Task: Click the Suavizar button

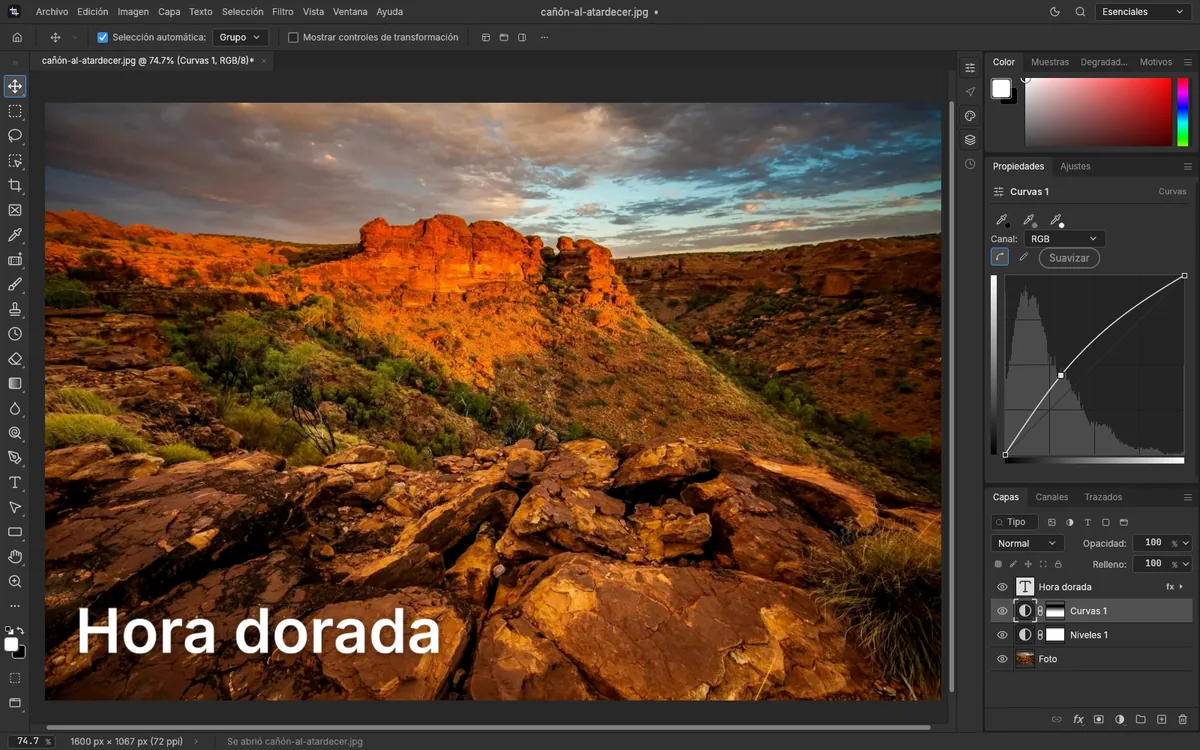Action: (x=1069, y=257)
